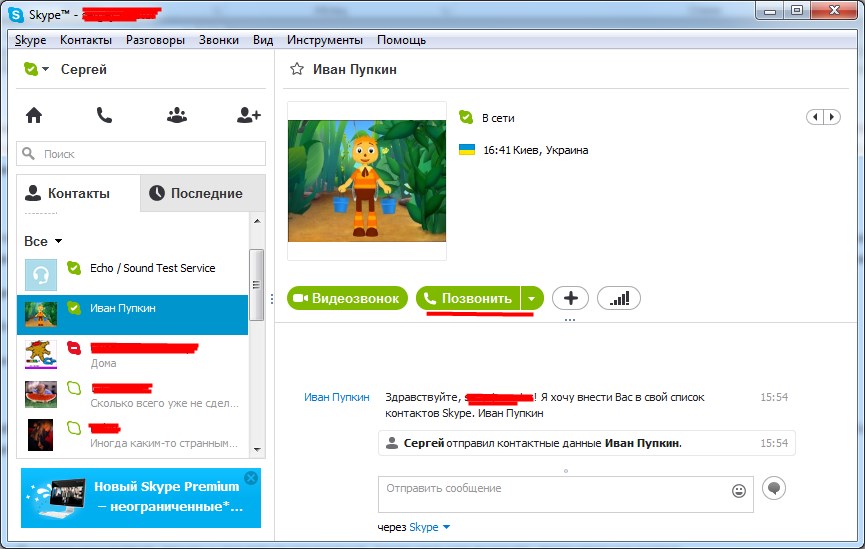Viewport: 865px width, 549px height.
Task: Open the Контакты menu
Action: pyautogui.click(x=86, y=40)
